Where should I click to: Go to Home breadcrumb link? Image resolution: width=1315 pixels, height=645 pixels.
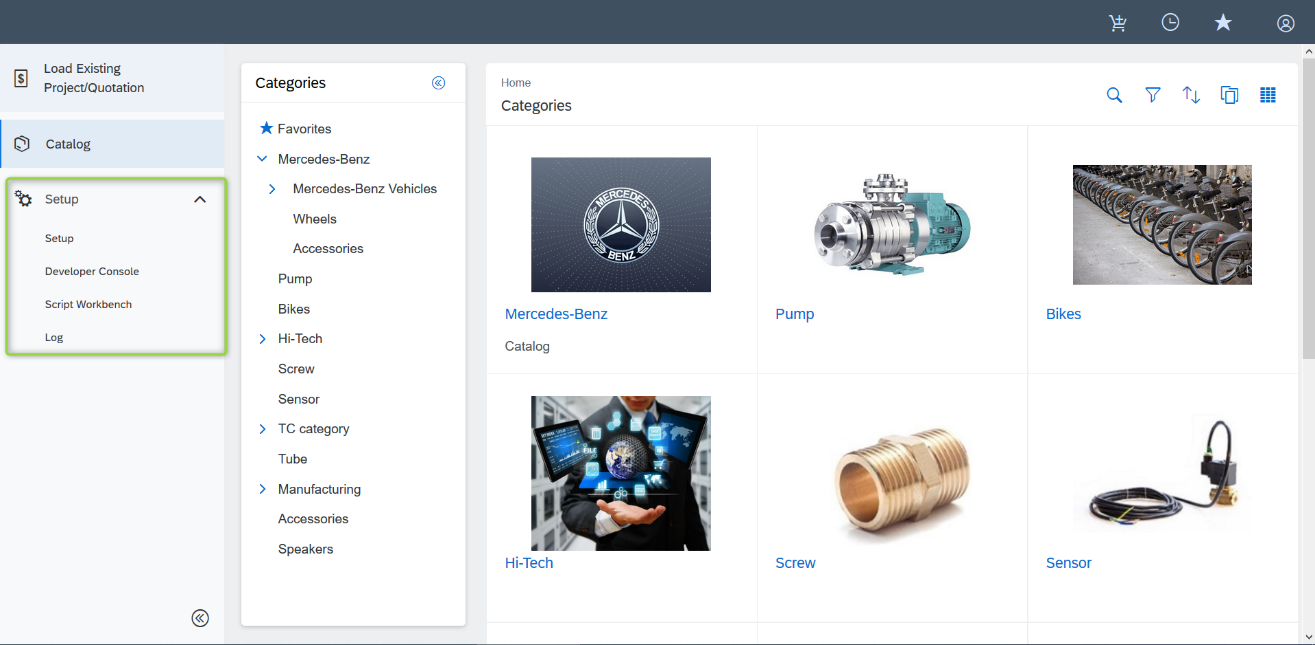pyautogui.click(x=516, y=83)
